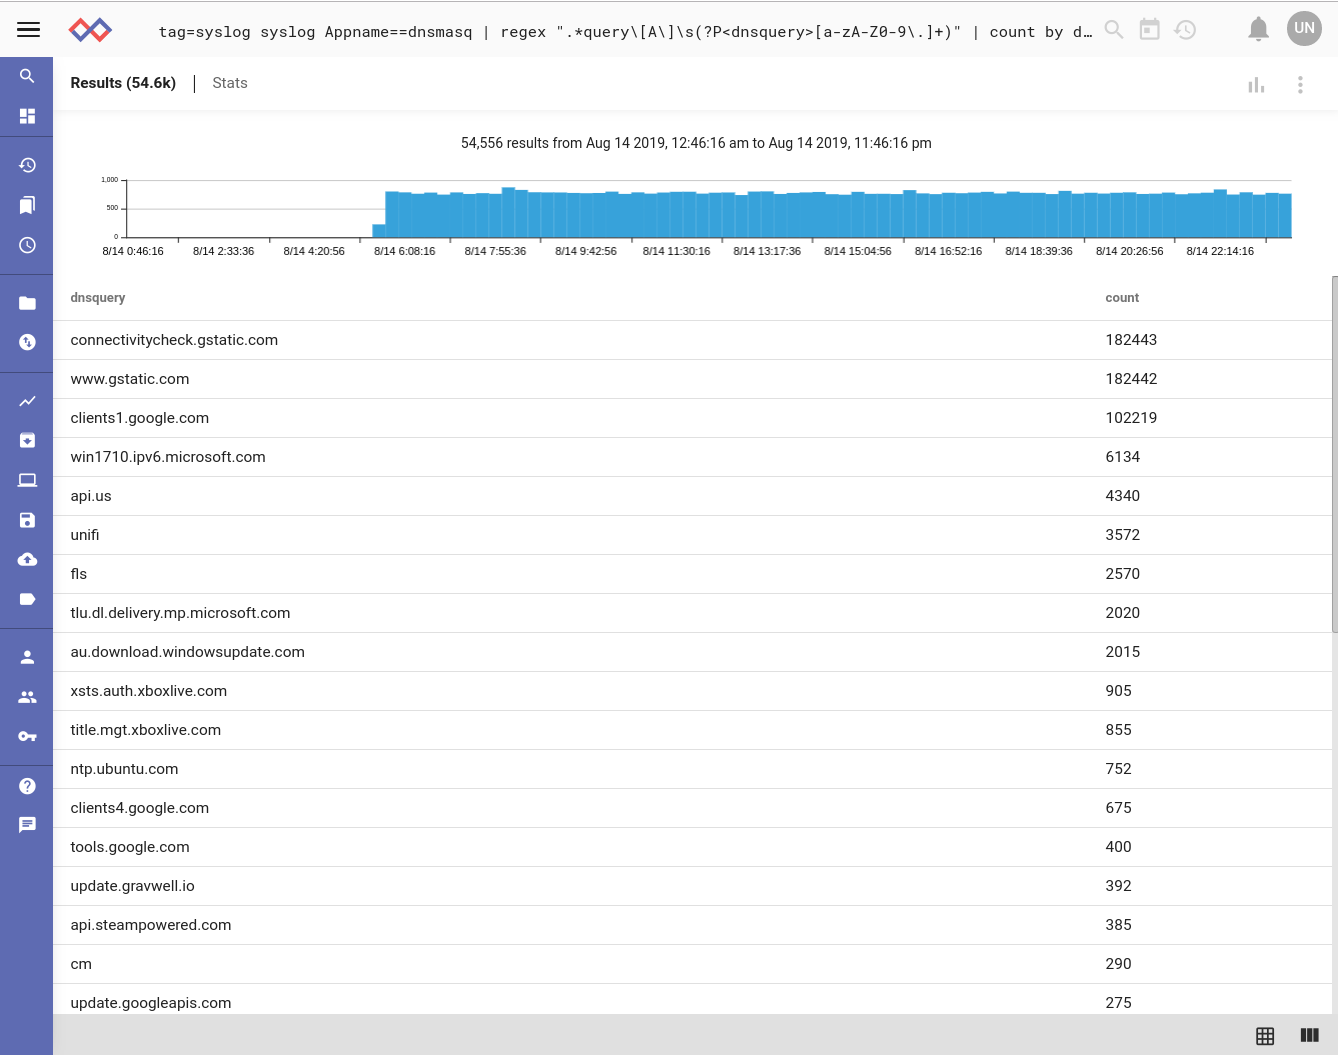Select the title.mgt.xboxlive.com row
Screen dimensions: 1338x1055
(692, 730)
